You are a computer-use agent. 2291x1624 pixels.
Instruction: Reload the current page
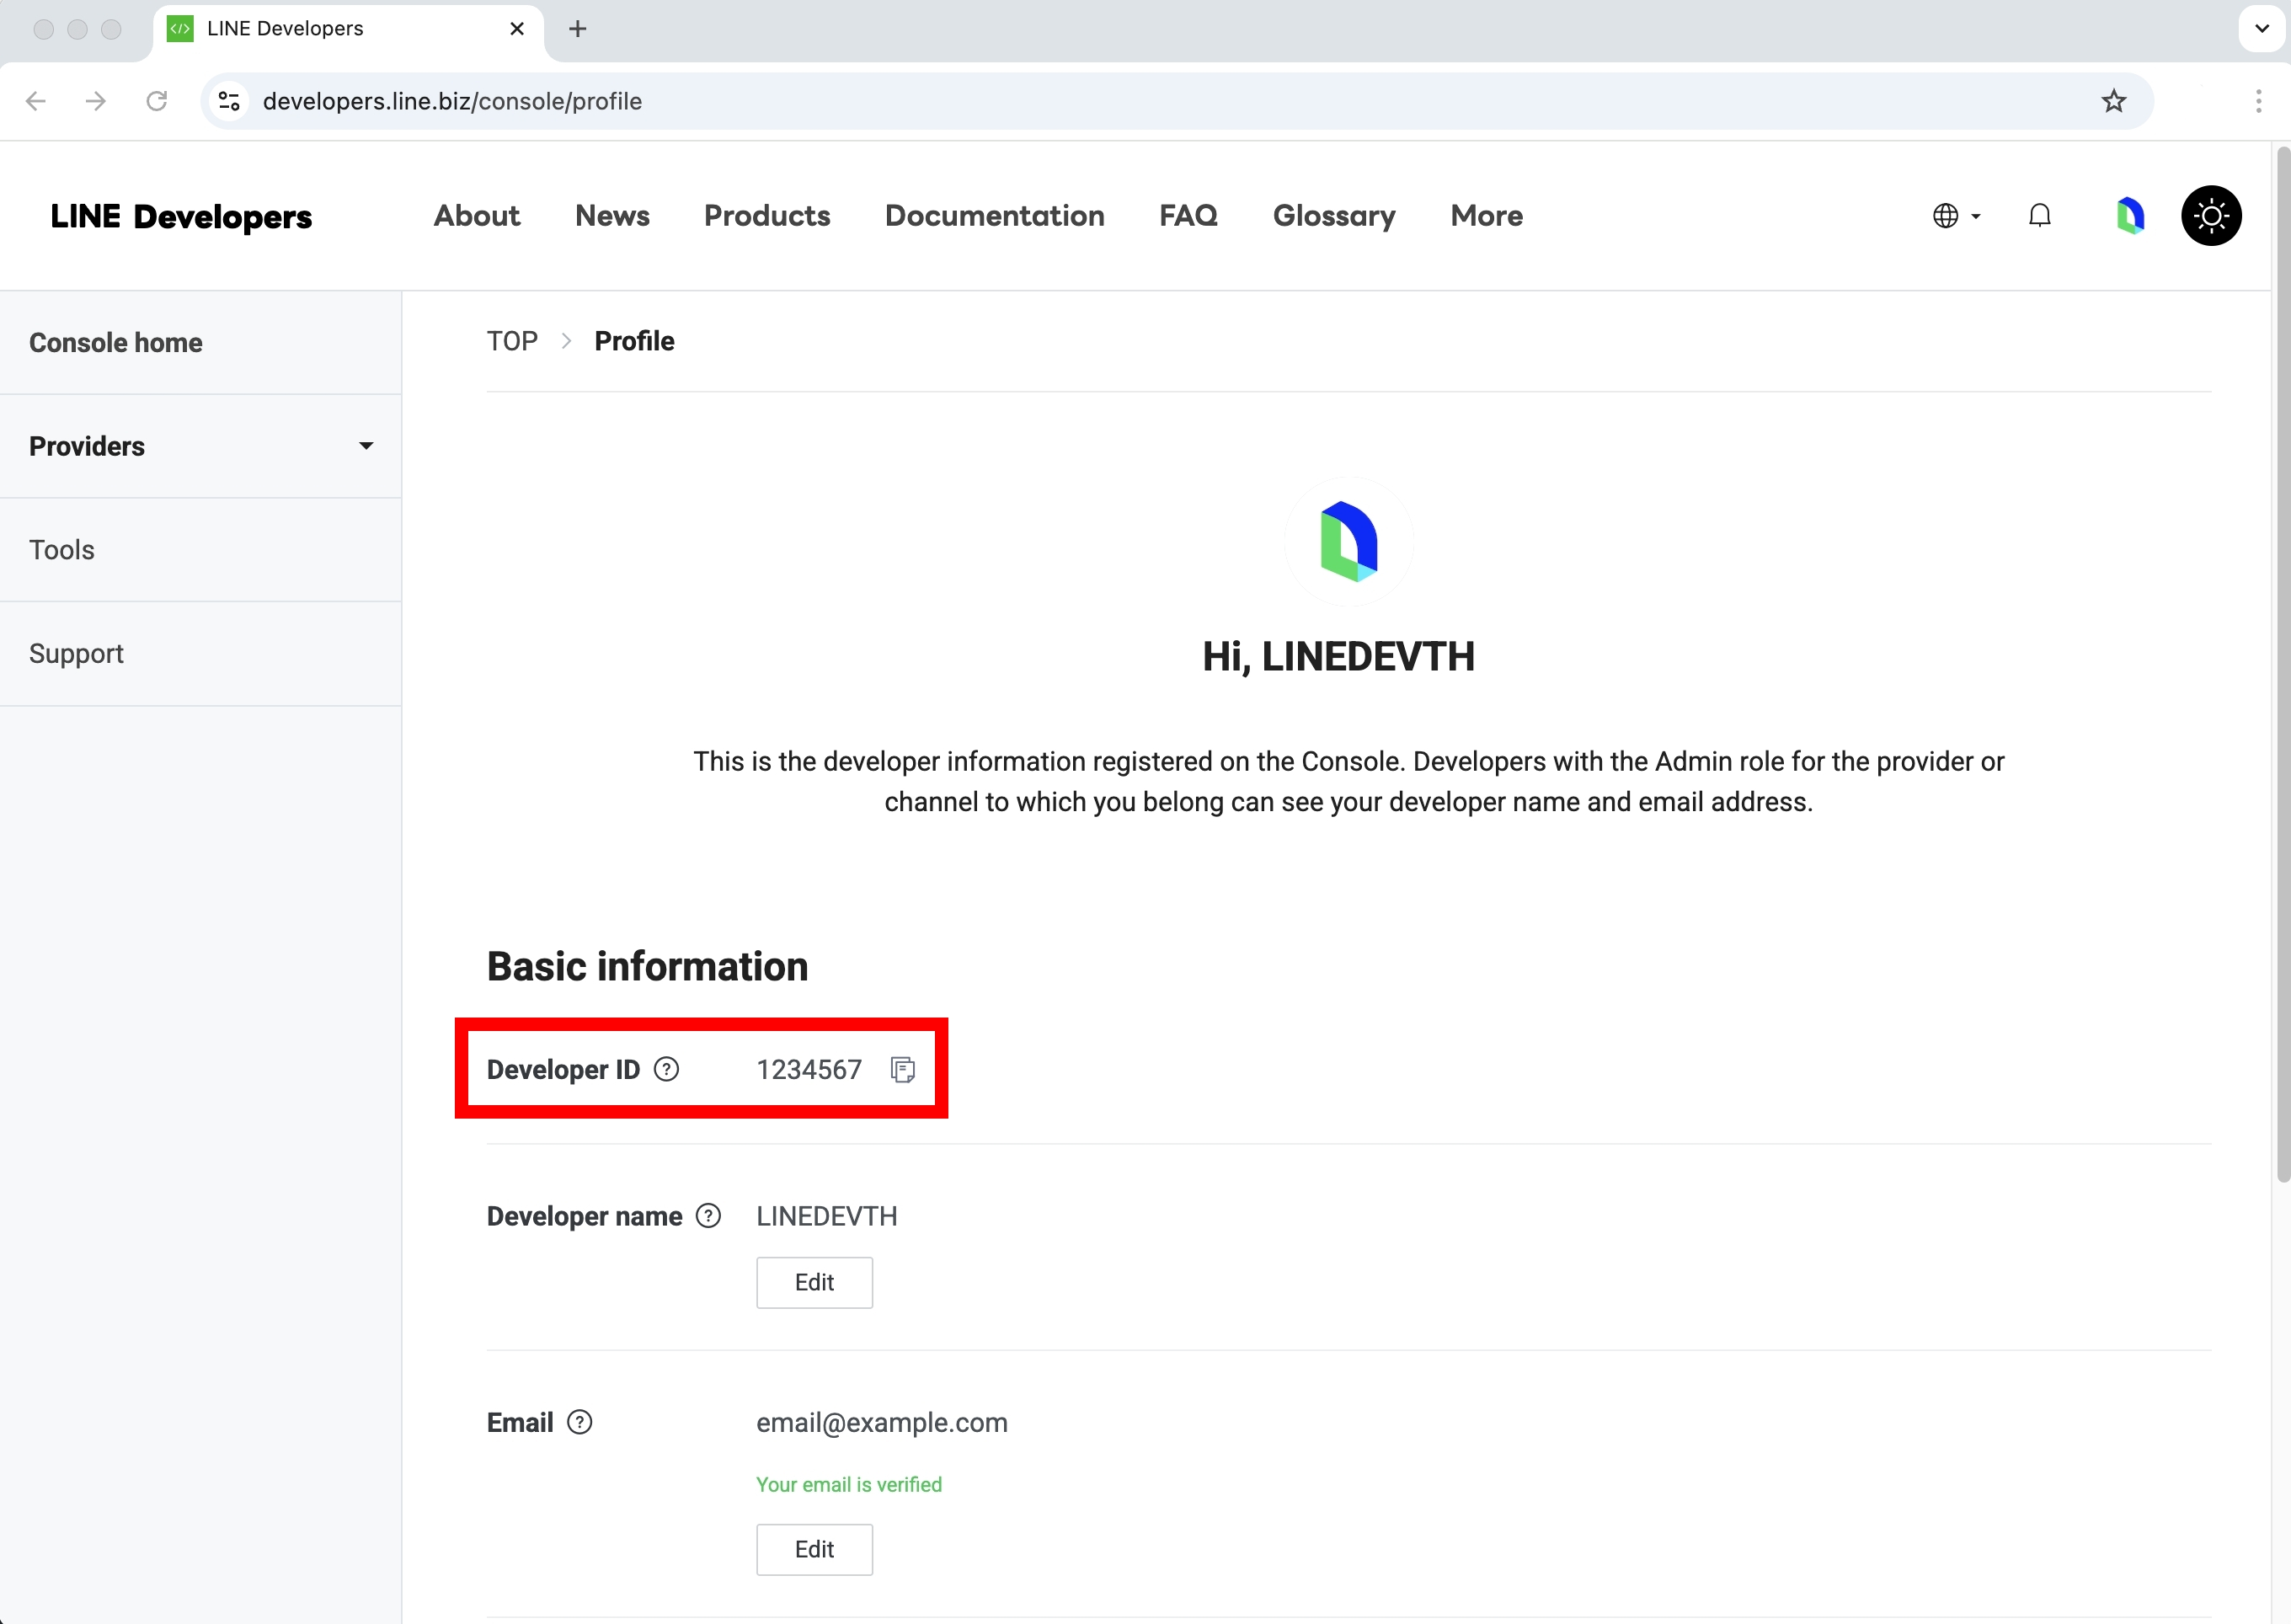tap(156, 101)
